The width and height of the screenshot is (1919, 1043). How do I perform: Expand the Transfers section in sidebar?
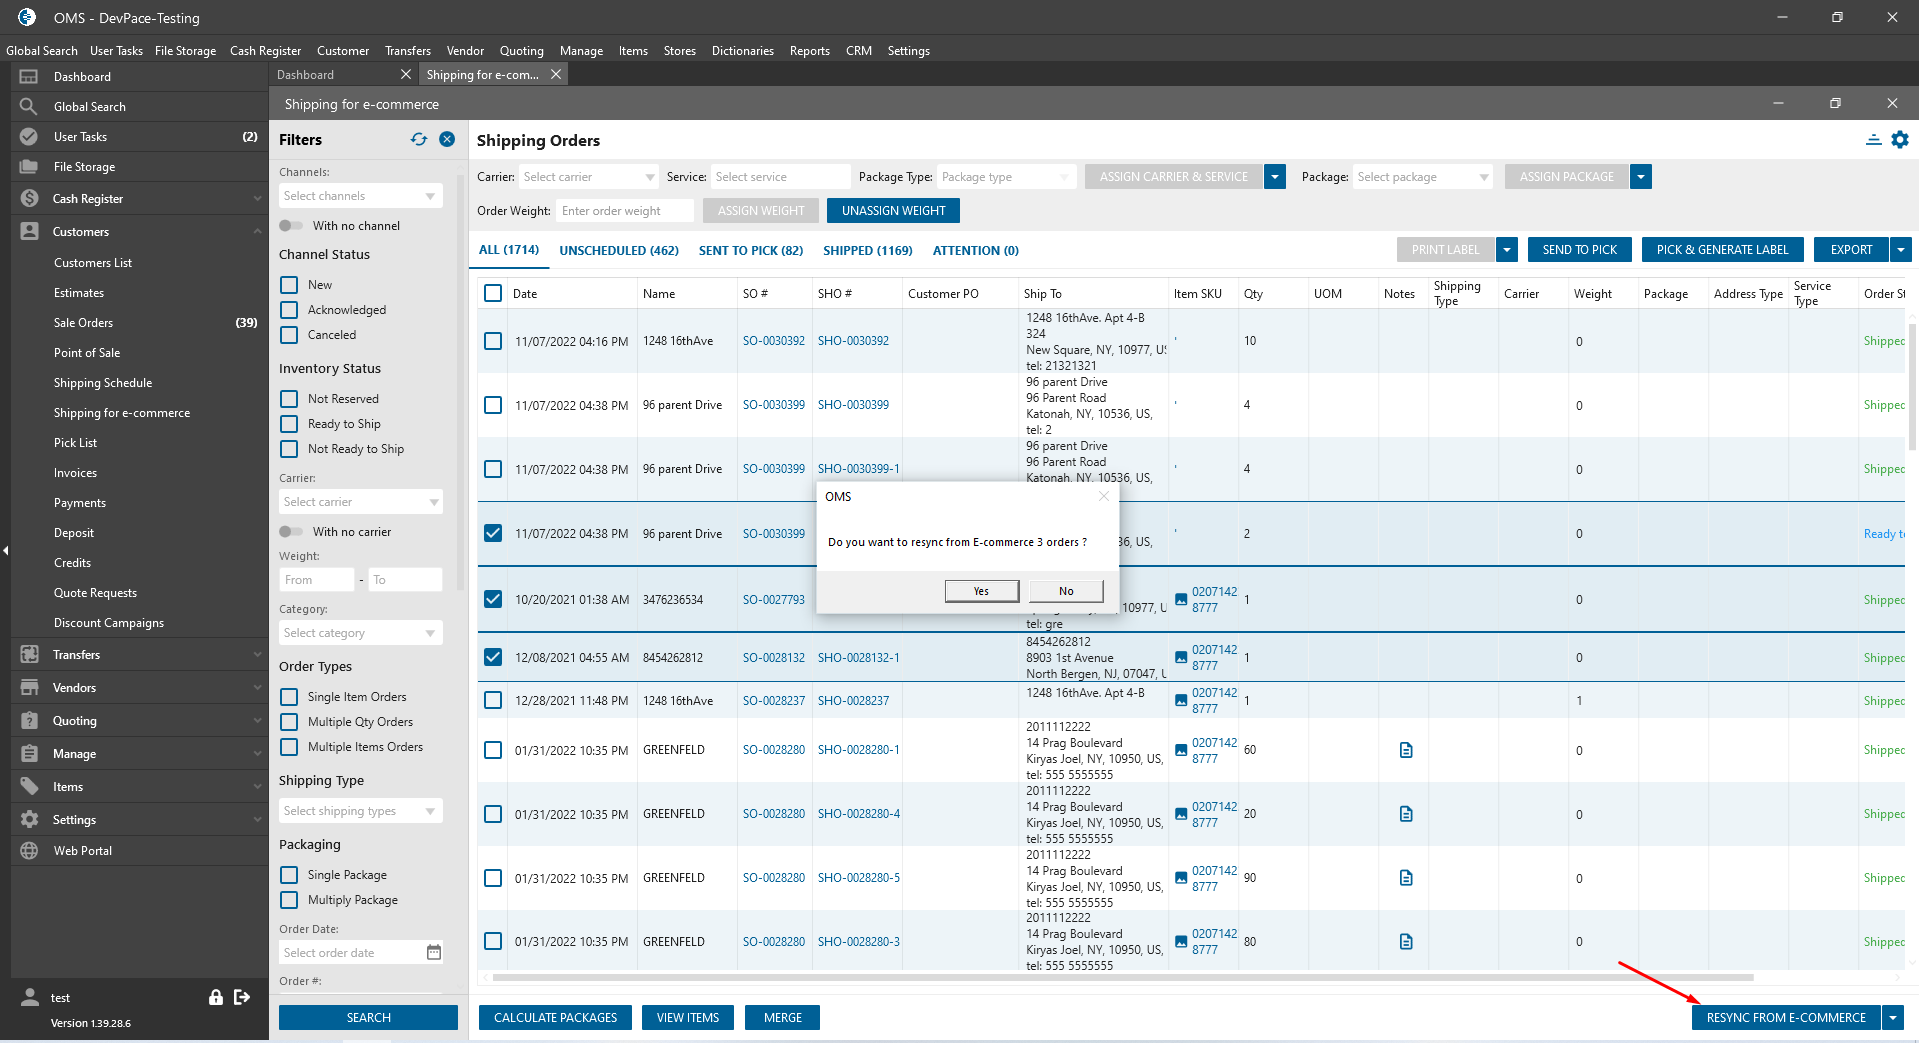[77, 655]
